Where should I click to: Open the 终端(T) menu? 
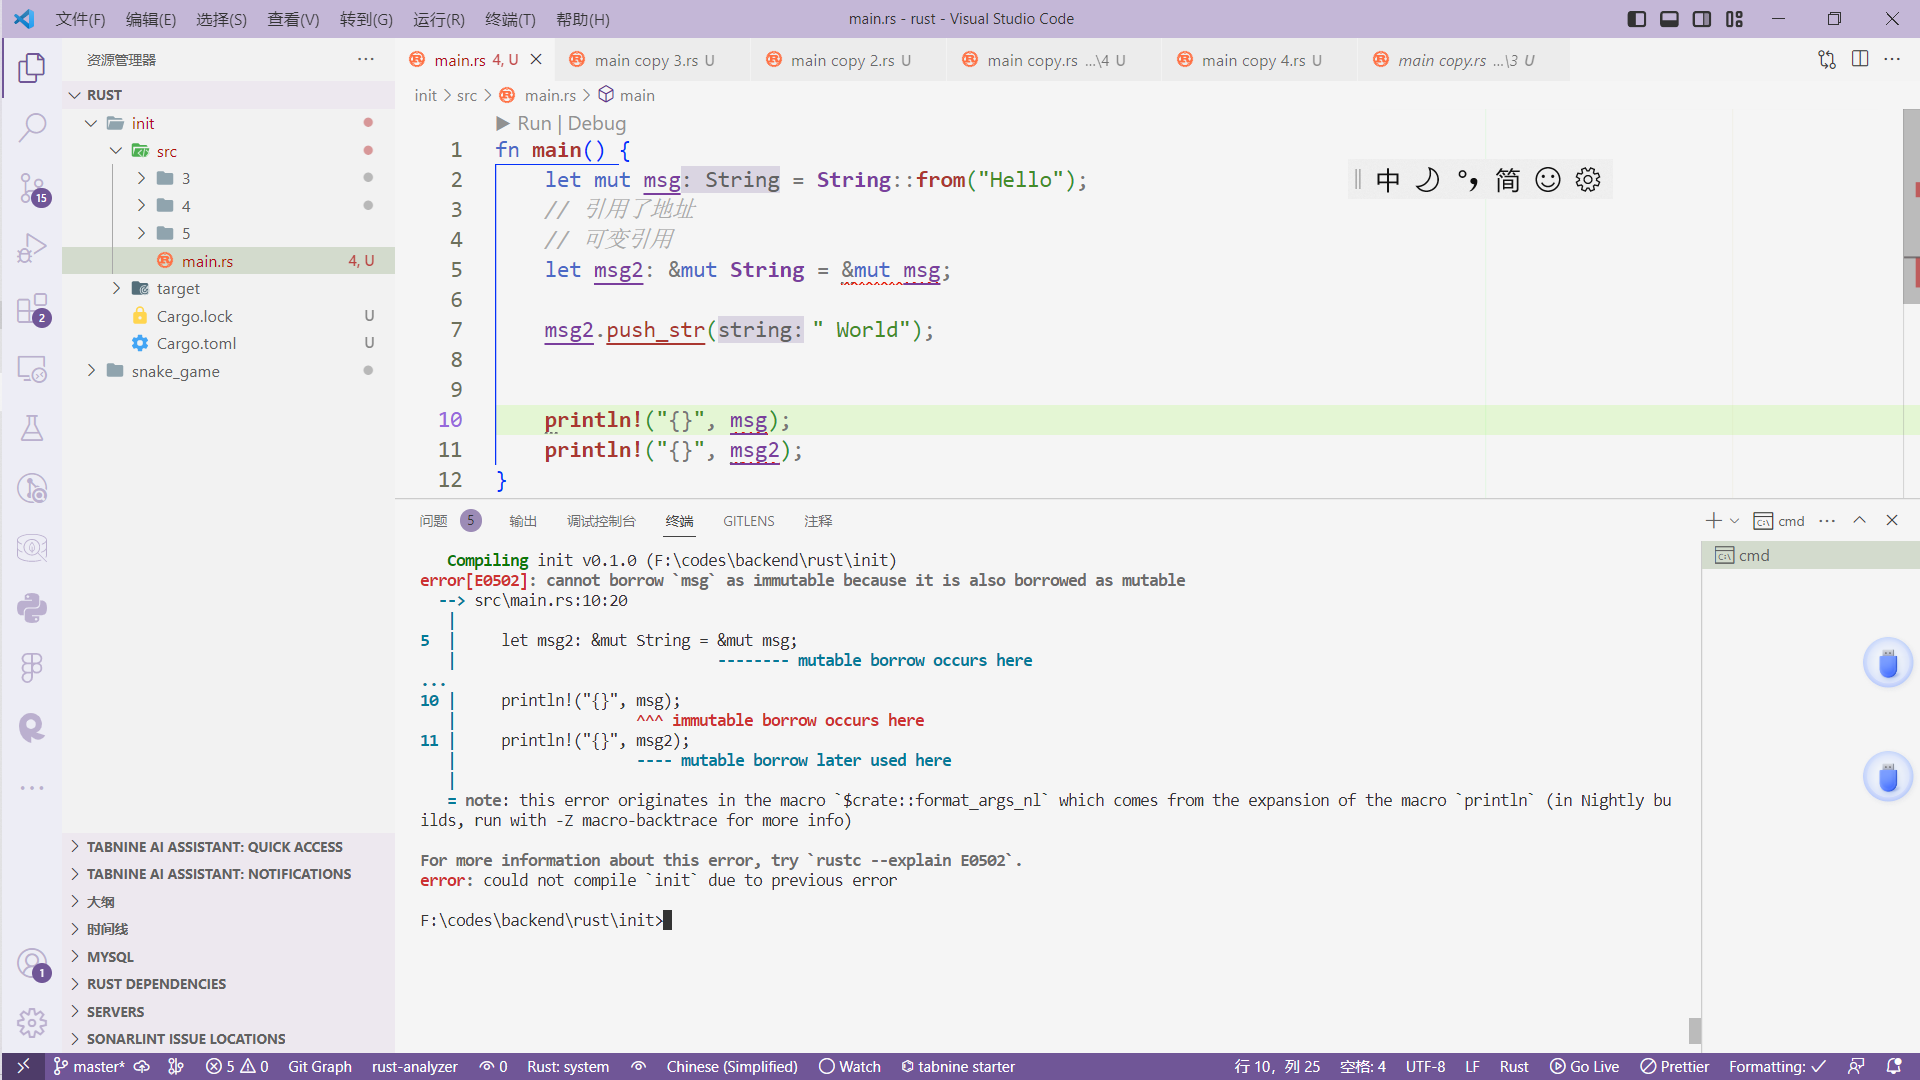[x=510, y=19]
